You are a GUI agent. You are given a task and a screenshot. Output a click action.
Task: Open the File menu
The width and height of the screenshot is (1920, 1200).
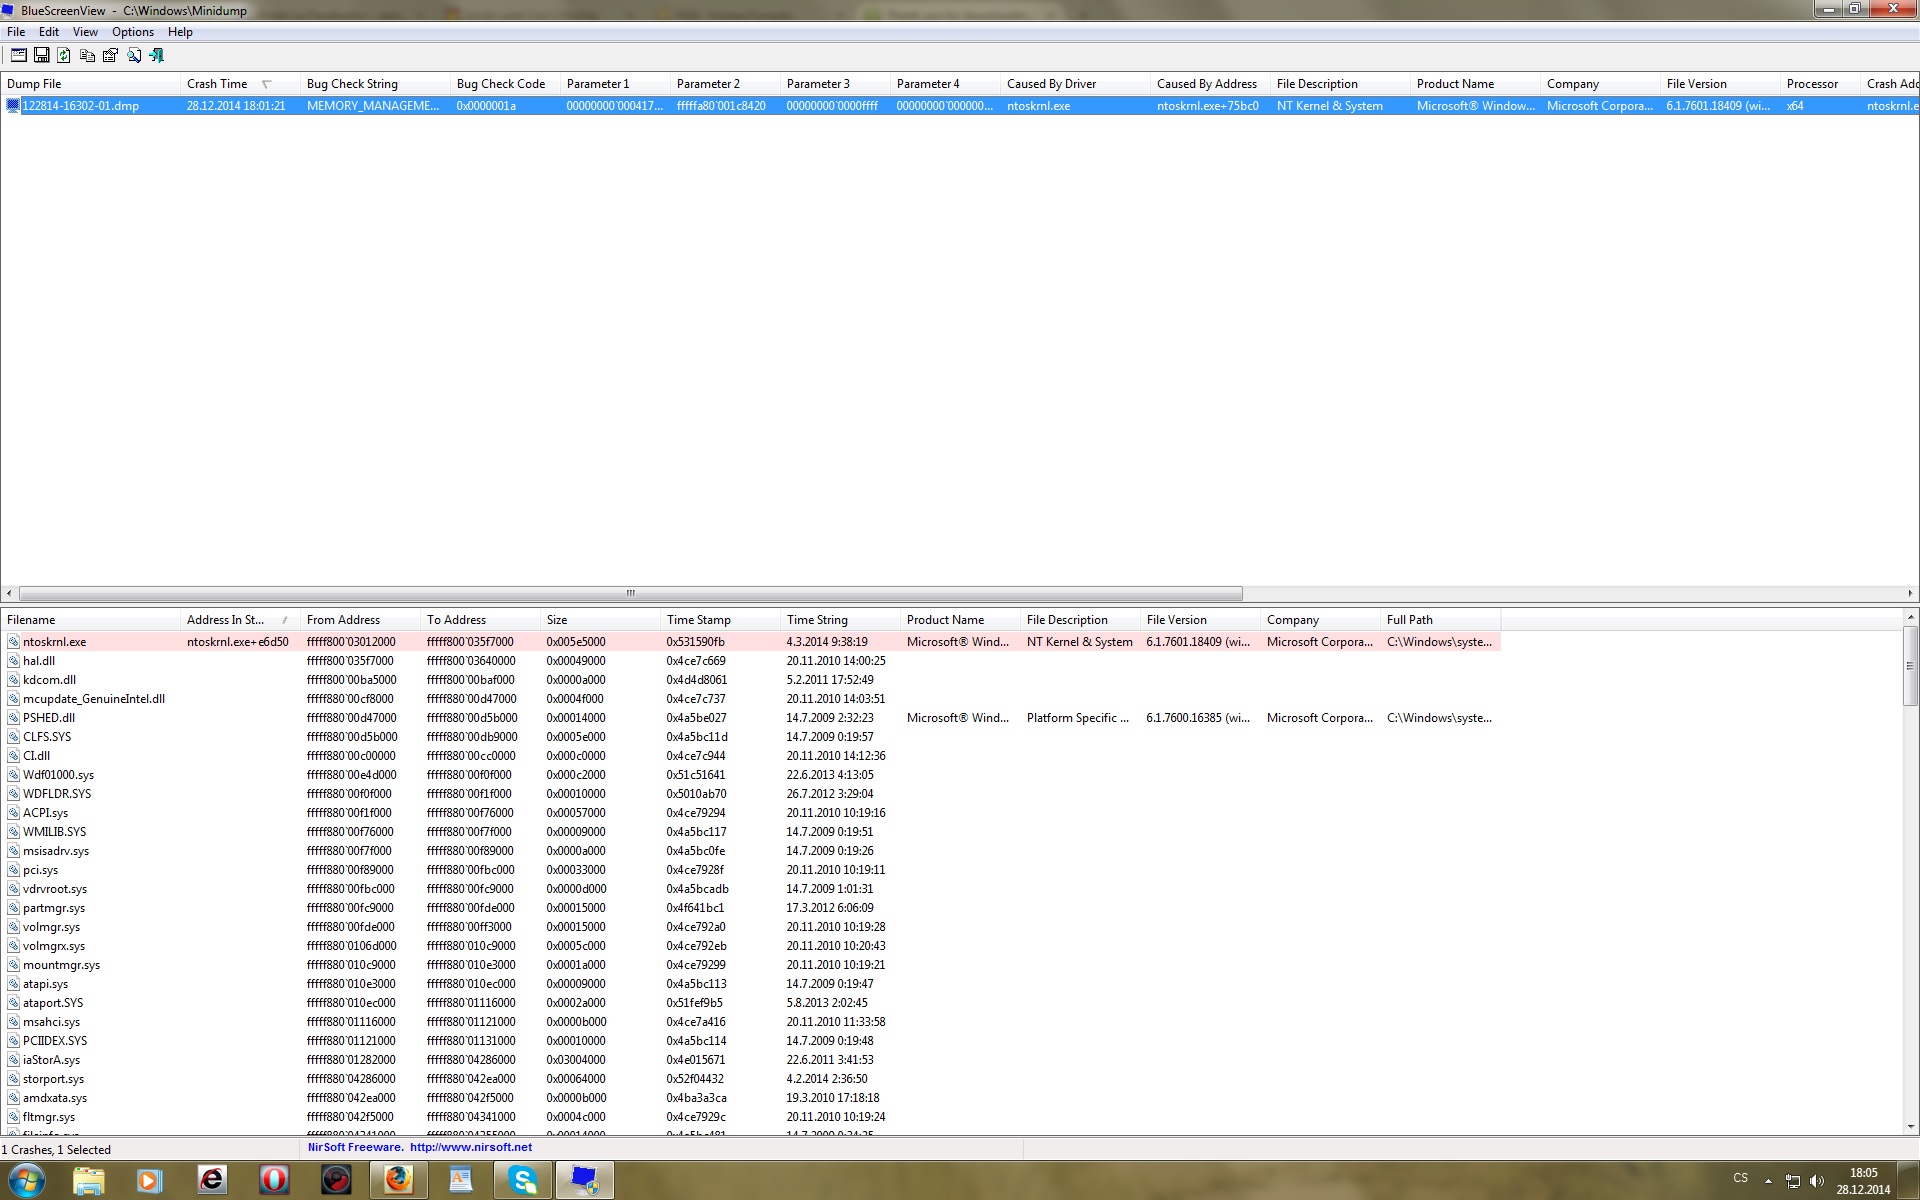16,32
